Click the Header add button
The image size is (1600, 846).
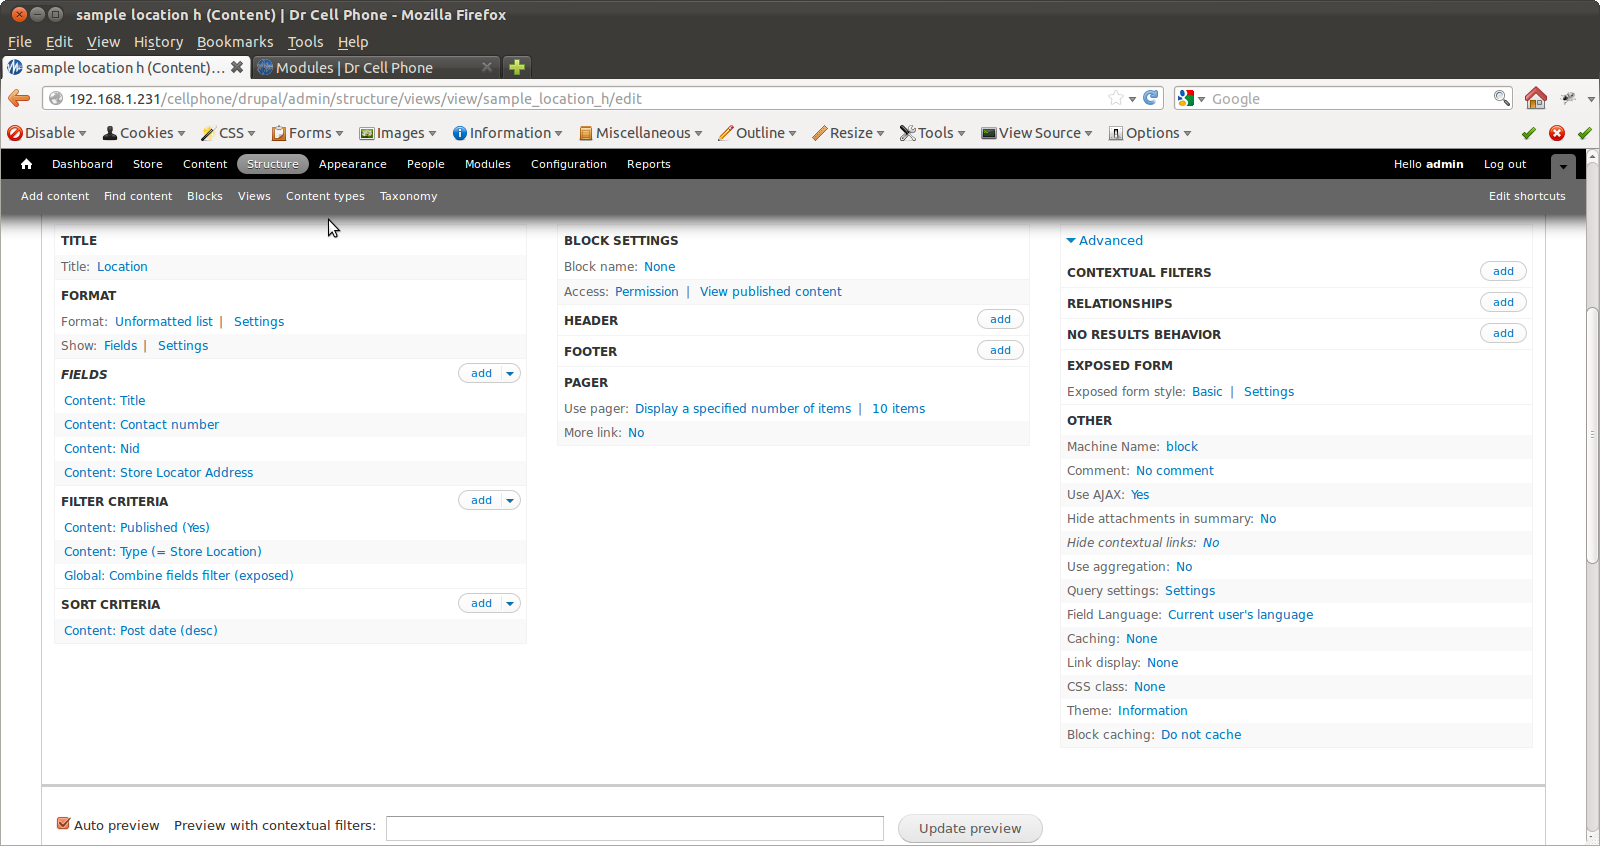(1000, 319)
